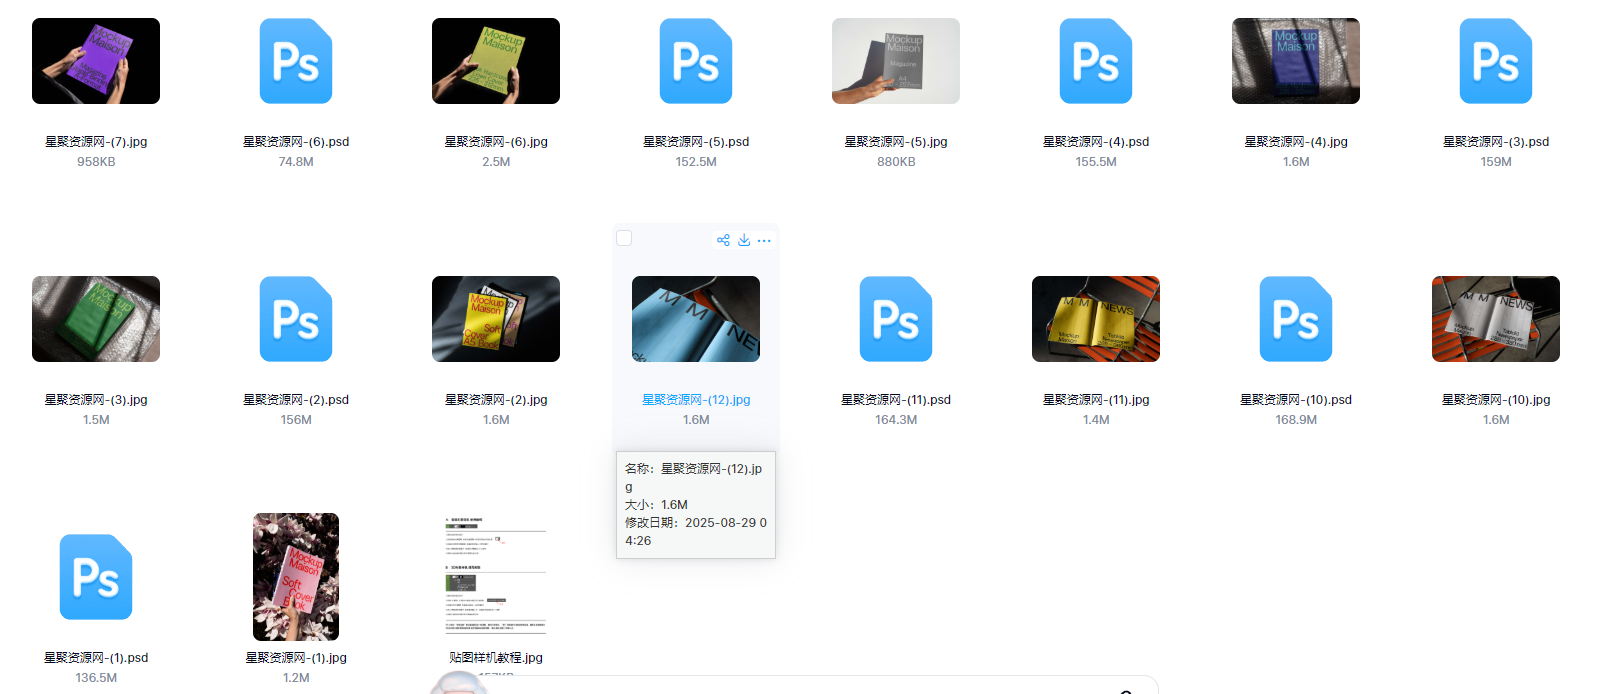Screen dimensions: 1601x694
Task: Select file name 星聚资源网-(10).psd
Action: [1296, 400]
